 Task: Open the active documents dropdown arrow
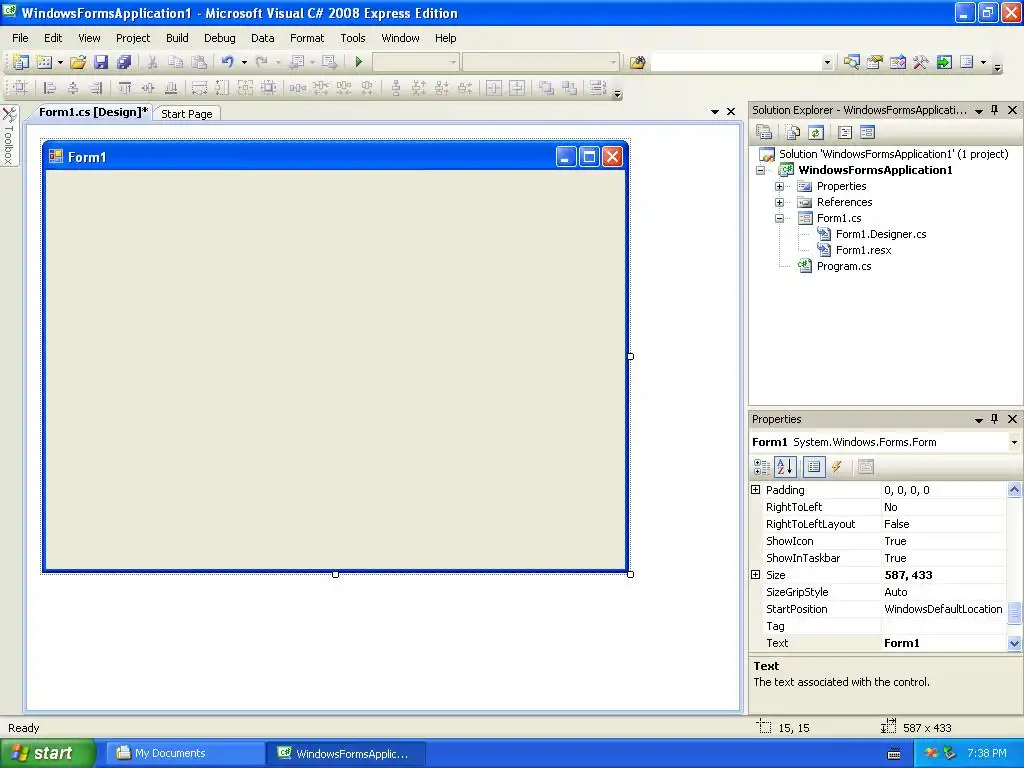pyautogui.click(x=714, y=112)
